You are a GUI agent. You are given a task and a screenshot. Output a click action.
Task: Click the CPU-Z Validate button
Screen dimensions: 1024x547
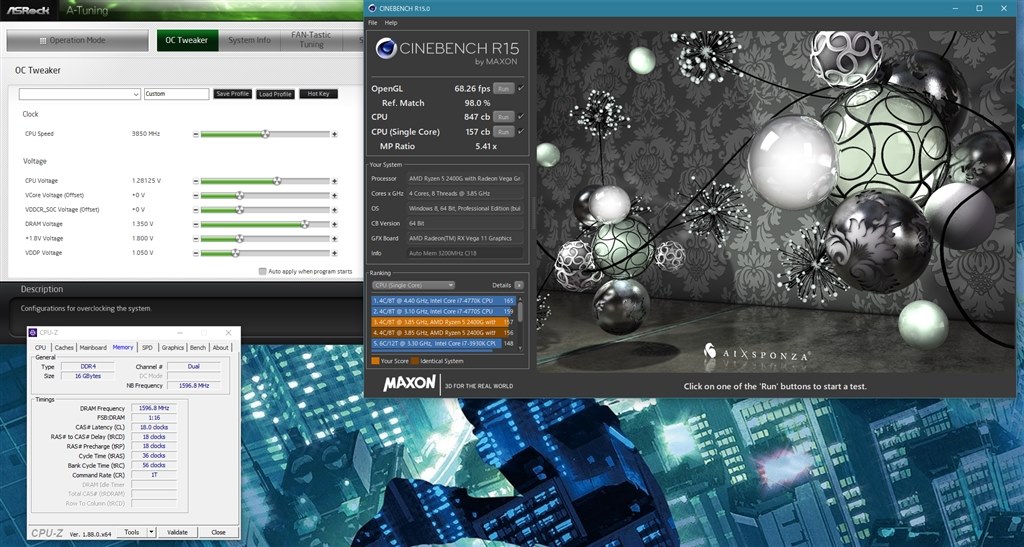(178, 533)
